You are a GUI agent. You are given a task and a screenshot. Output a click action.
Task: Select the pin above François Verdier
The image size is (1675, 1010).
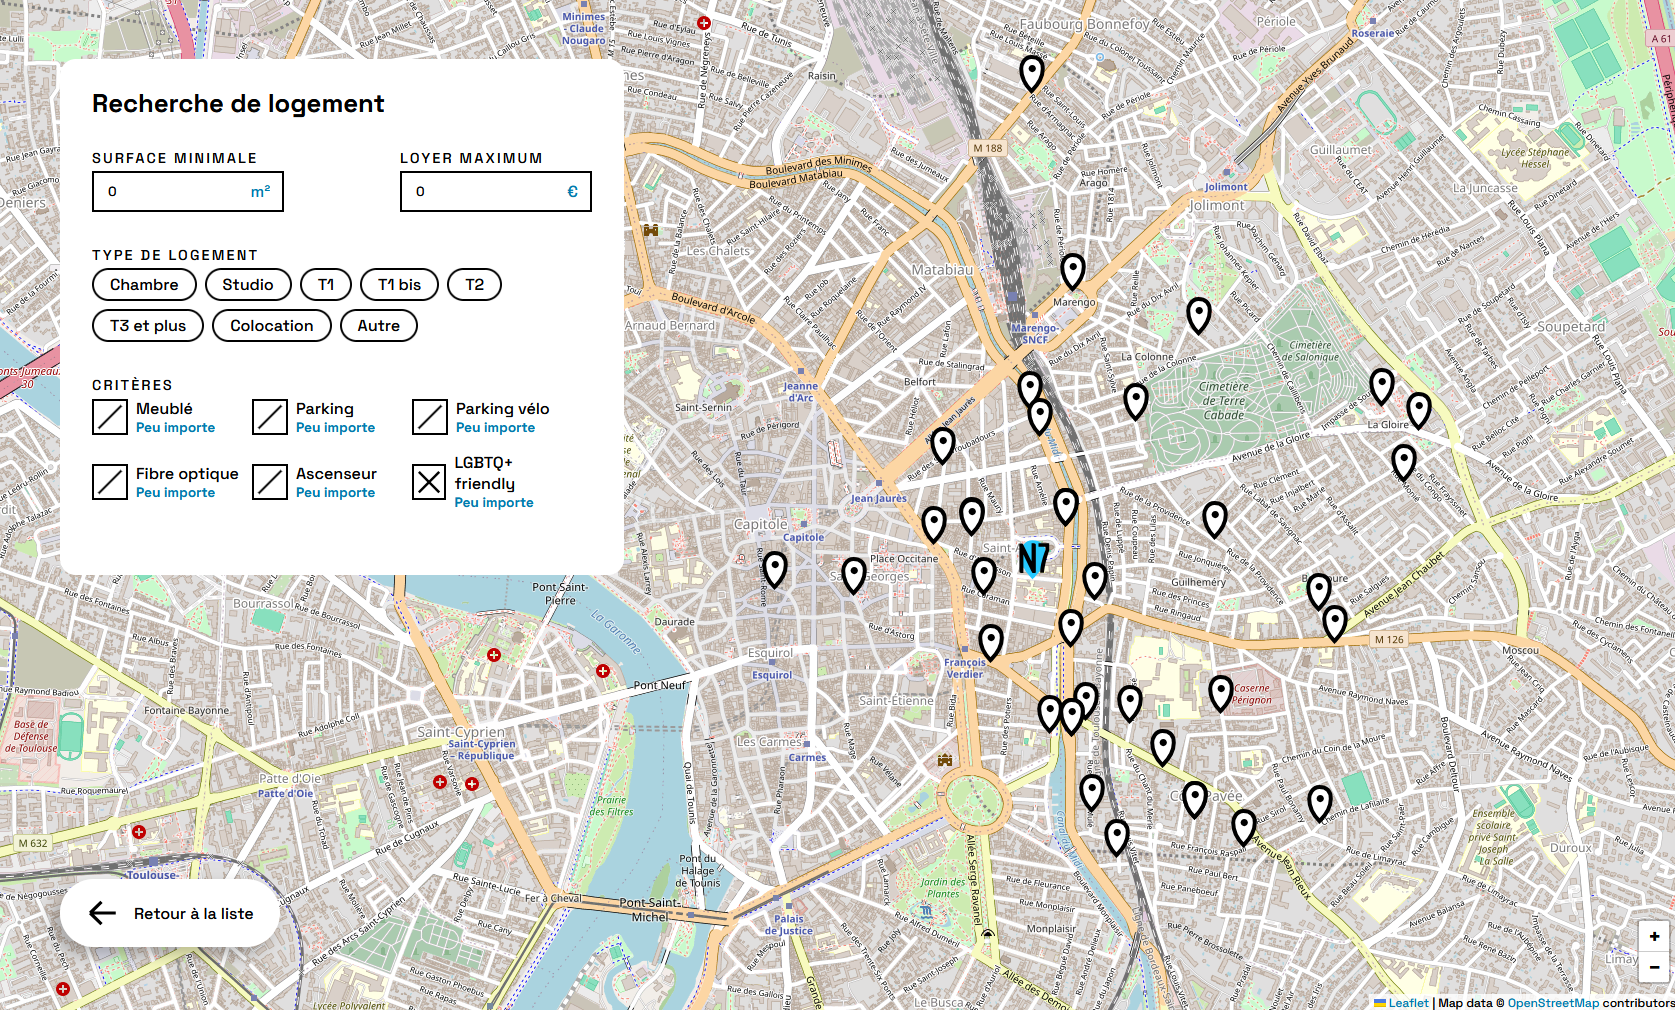pos(990,641)
